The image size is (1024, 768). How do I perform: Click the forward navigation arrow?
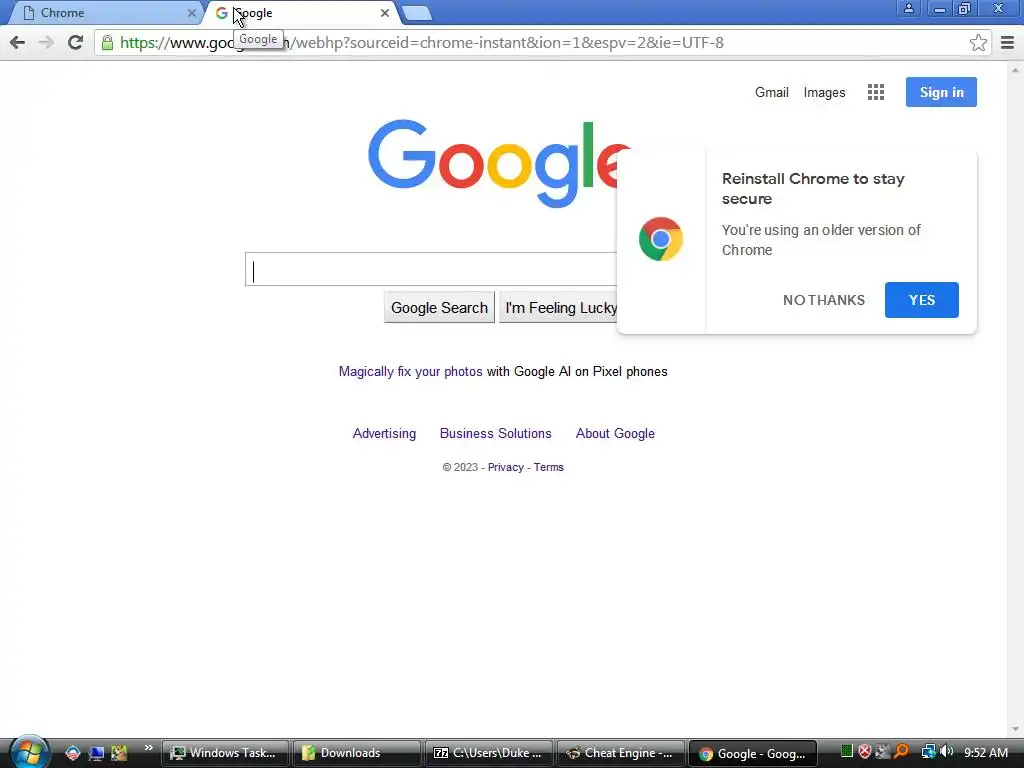46,43
